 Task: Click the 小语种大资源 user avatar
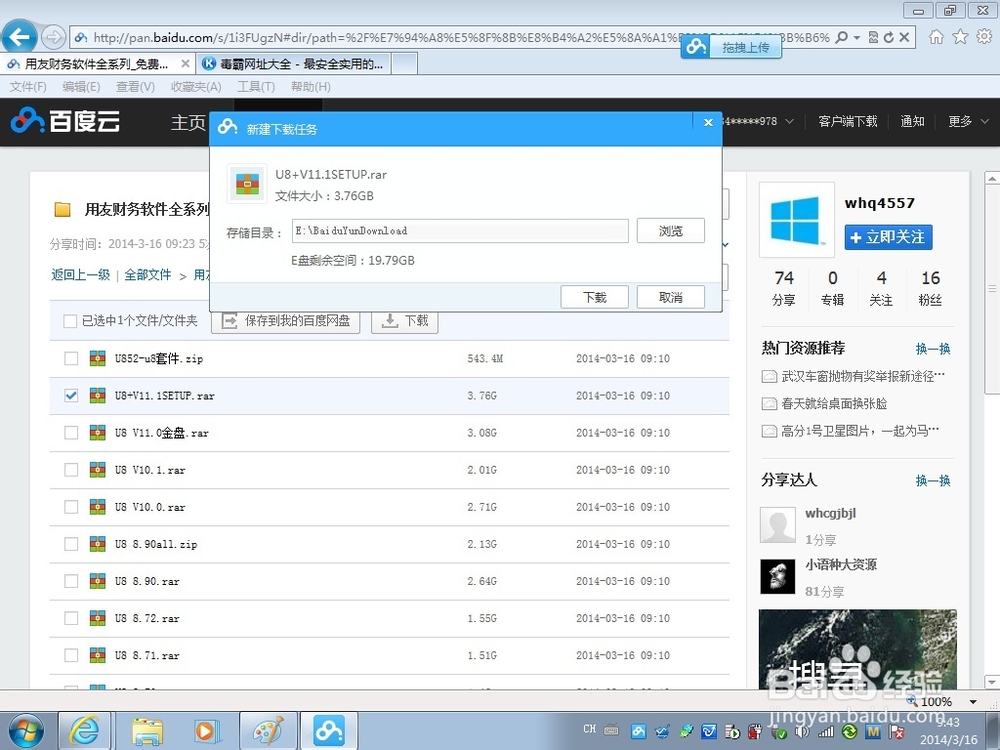point(778,577)
